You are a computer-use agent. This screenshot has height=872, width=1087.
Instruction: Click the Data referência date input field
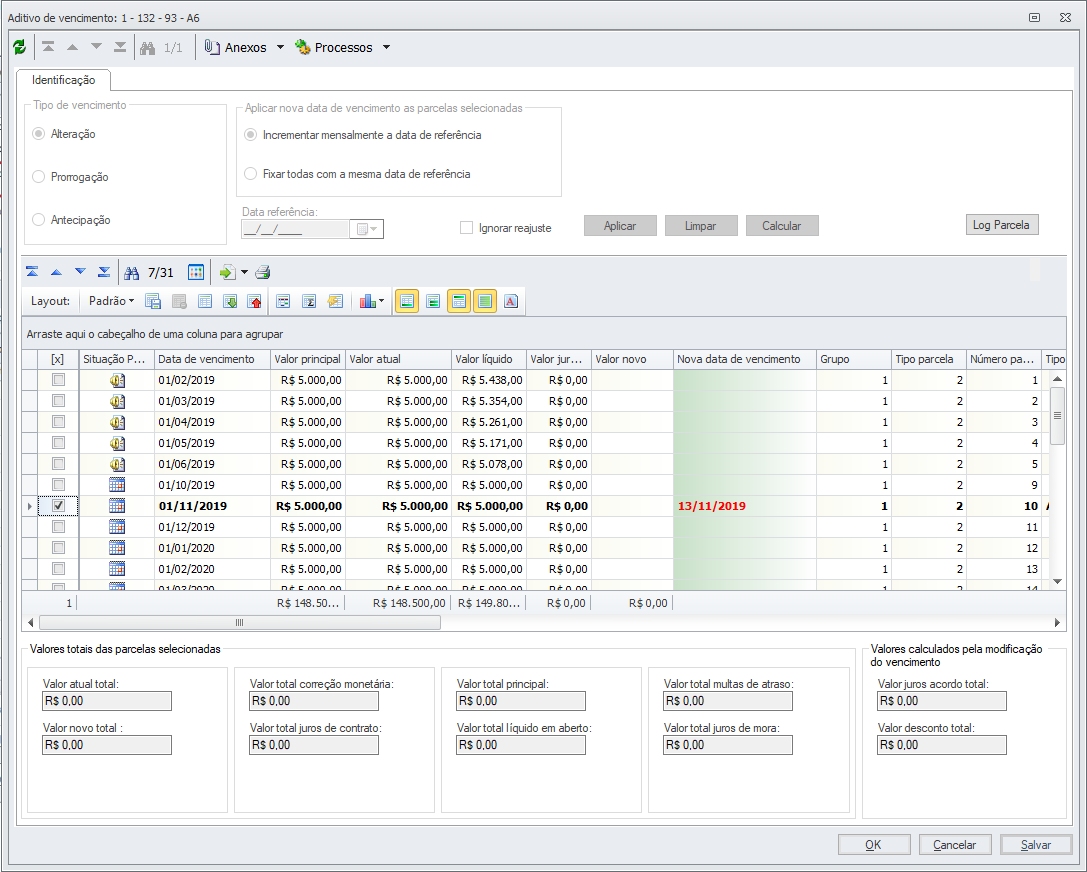[x=295, y=229]
